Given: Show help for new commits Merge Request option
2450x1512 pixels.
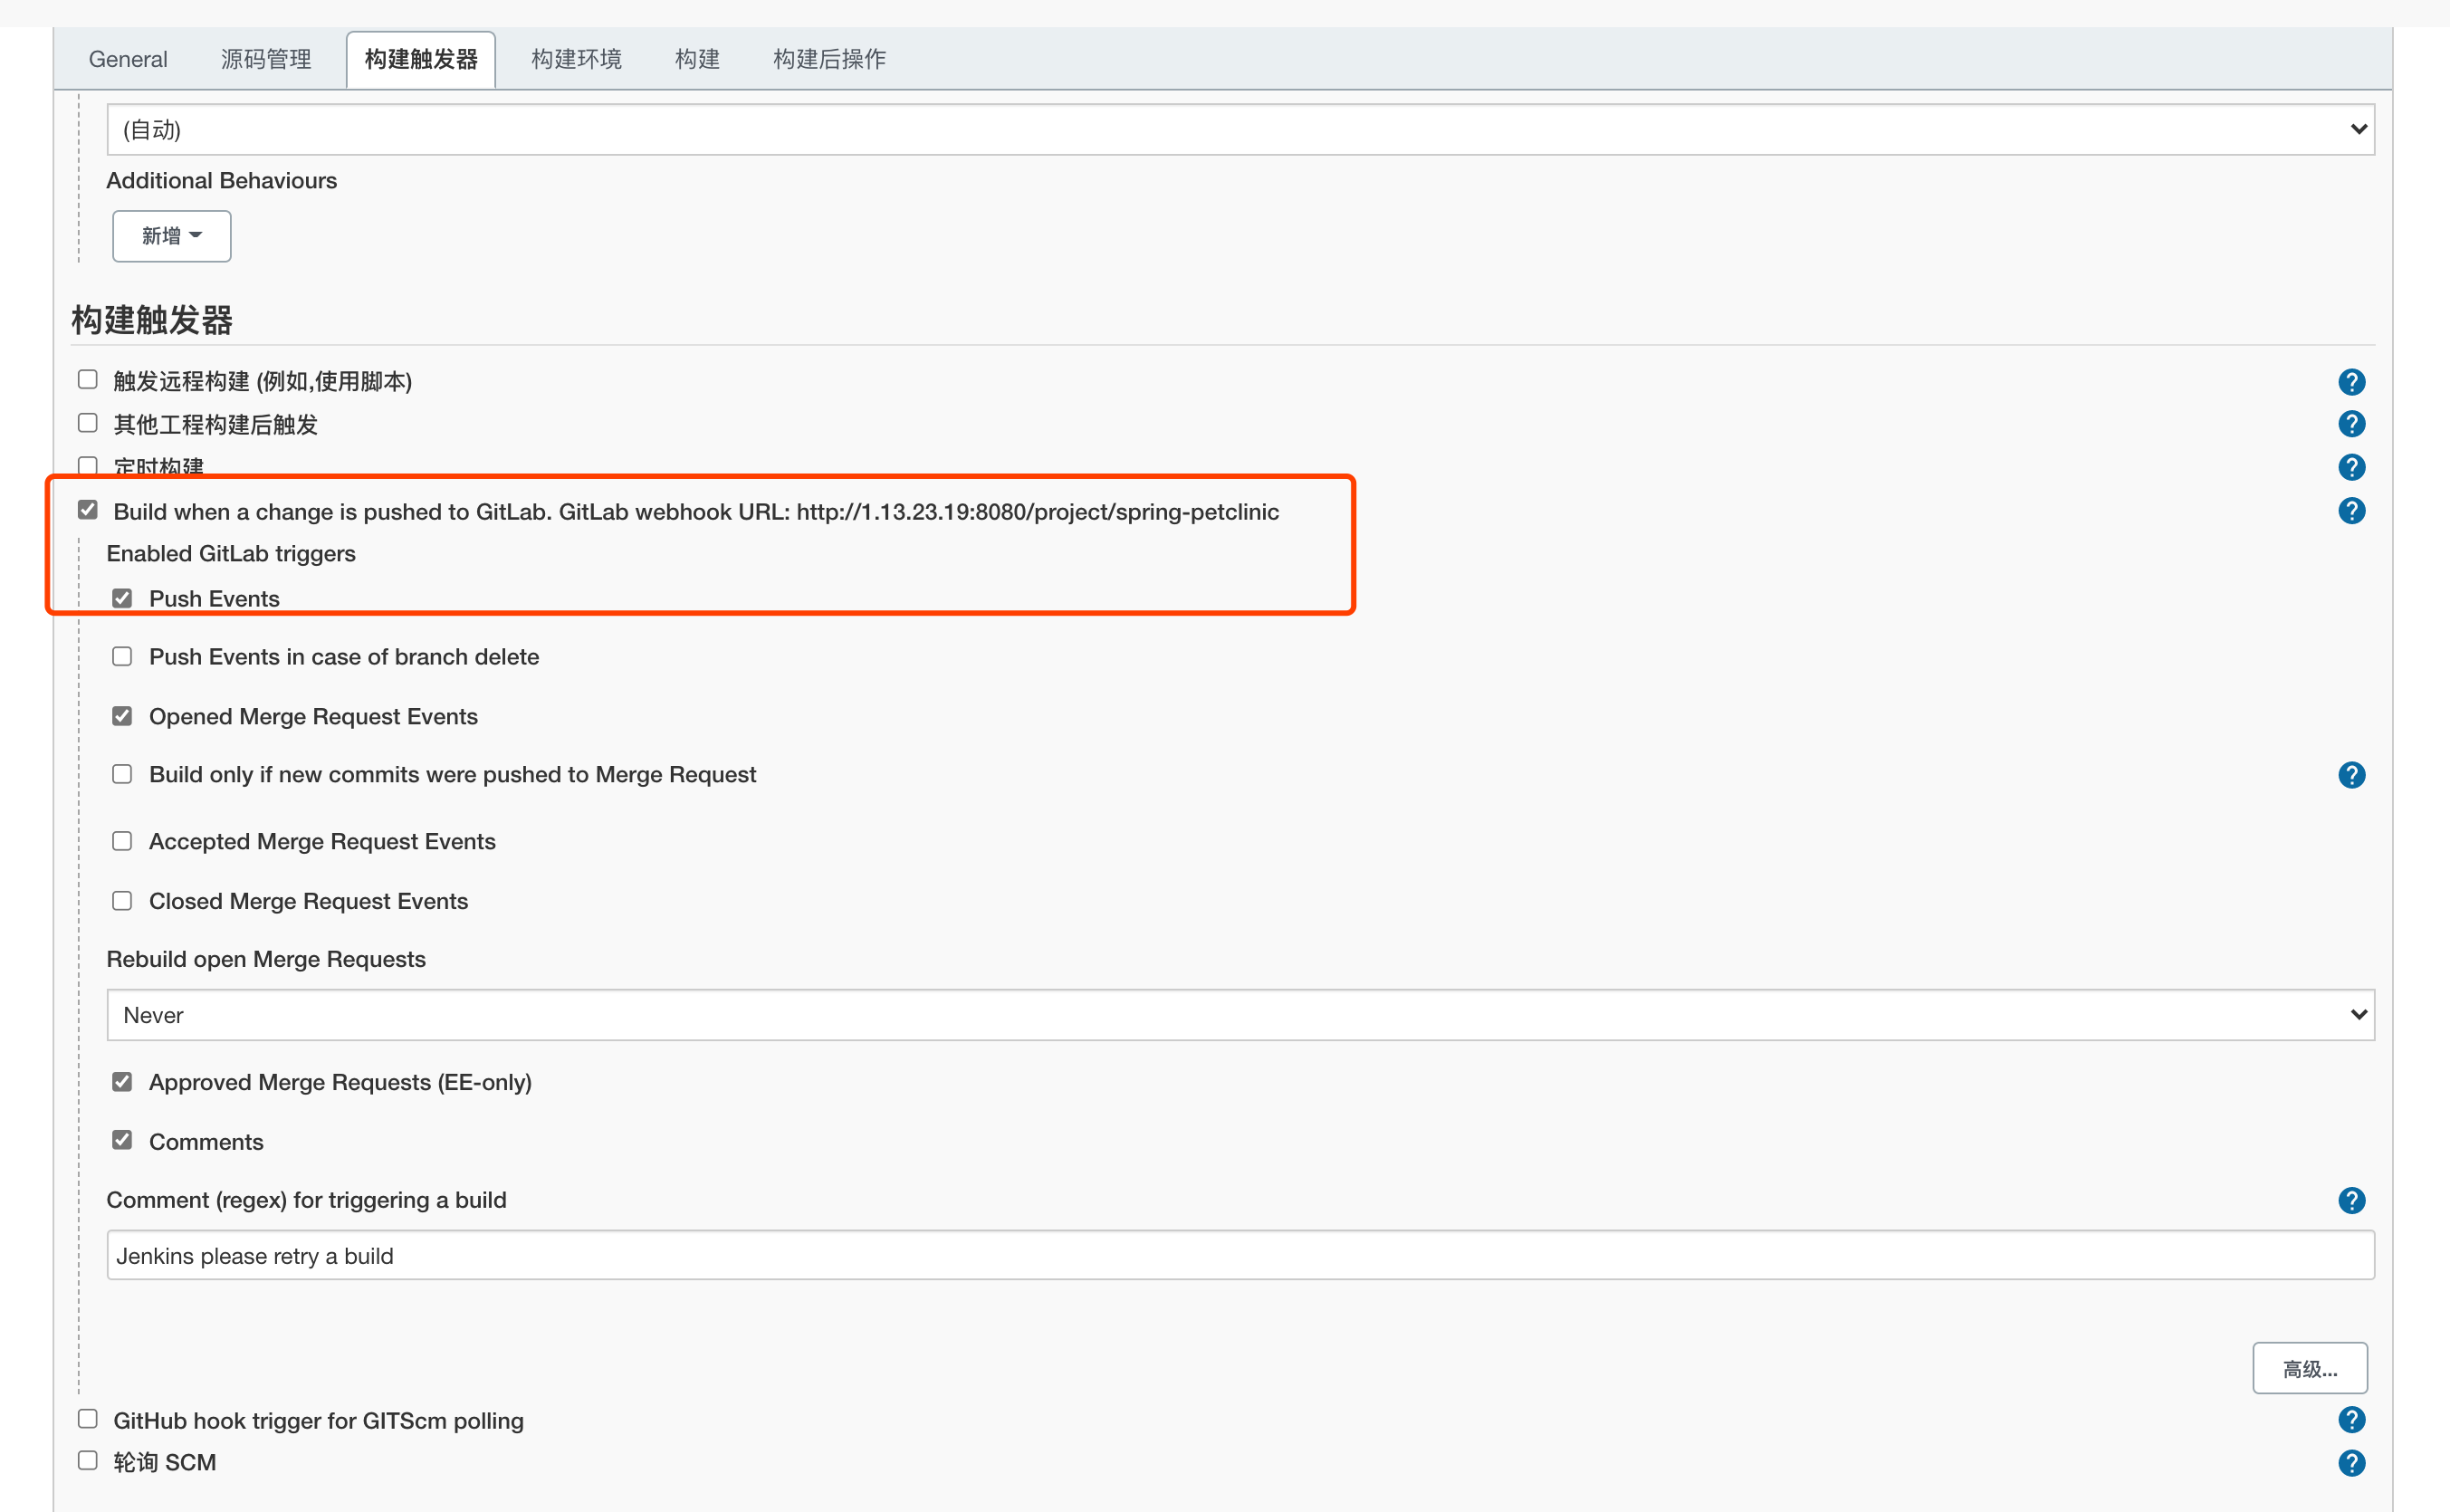Looking at the screenshot, I should [2351, 775].
